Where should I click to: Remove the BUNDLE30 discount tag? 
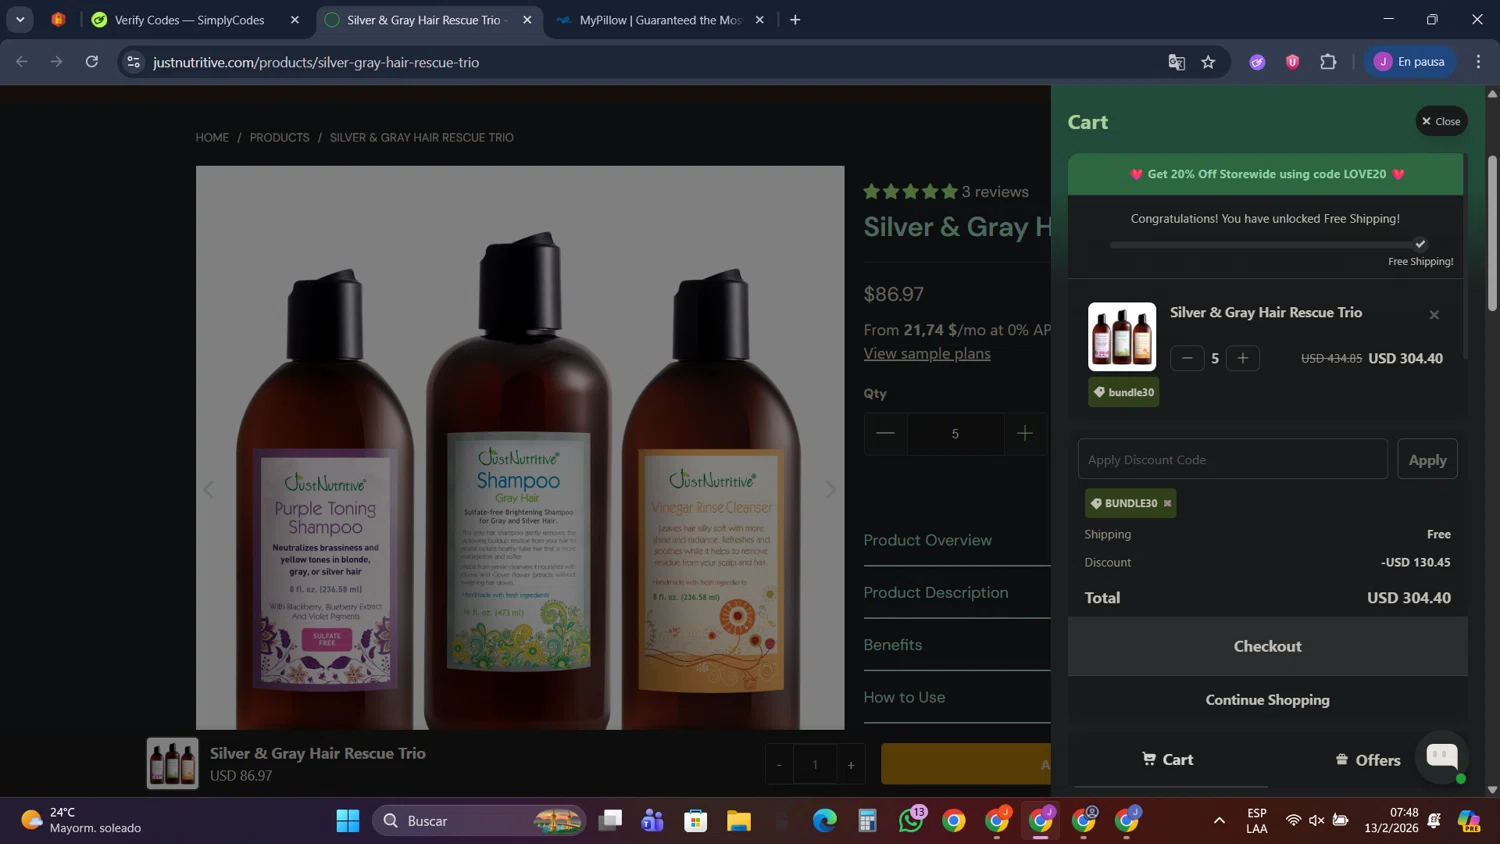pos(1167,503)
